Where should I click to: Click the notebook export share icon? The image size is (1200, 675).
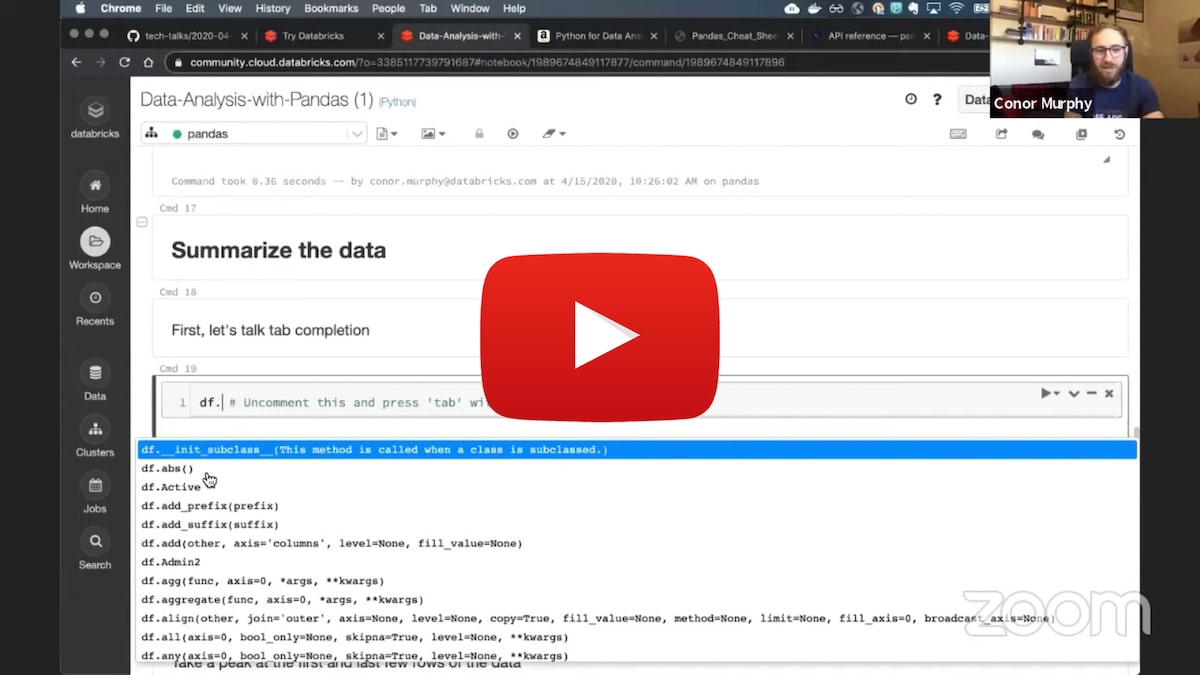1001,134
